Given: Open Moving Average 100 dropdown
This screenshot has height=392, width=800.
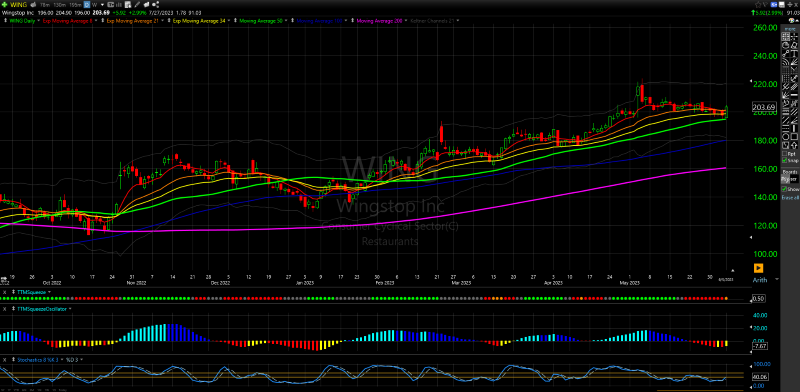Looking at the screenshot, I should point(346,21).
